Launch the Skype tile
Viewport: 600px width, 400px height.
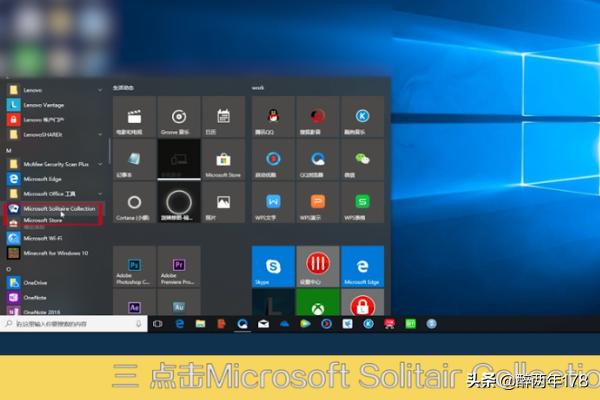point(273,266)
